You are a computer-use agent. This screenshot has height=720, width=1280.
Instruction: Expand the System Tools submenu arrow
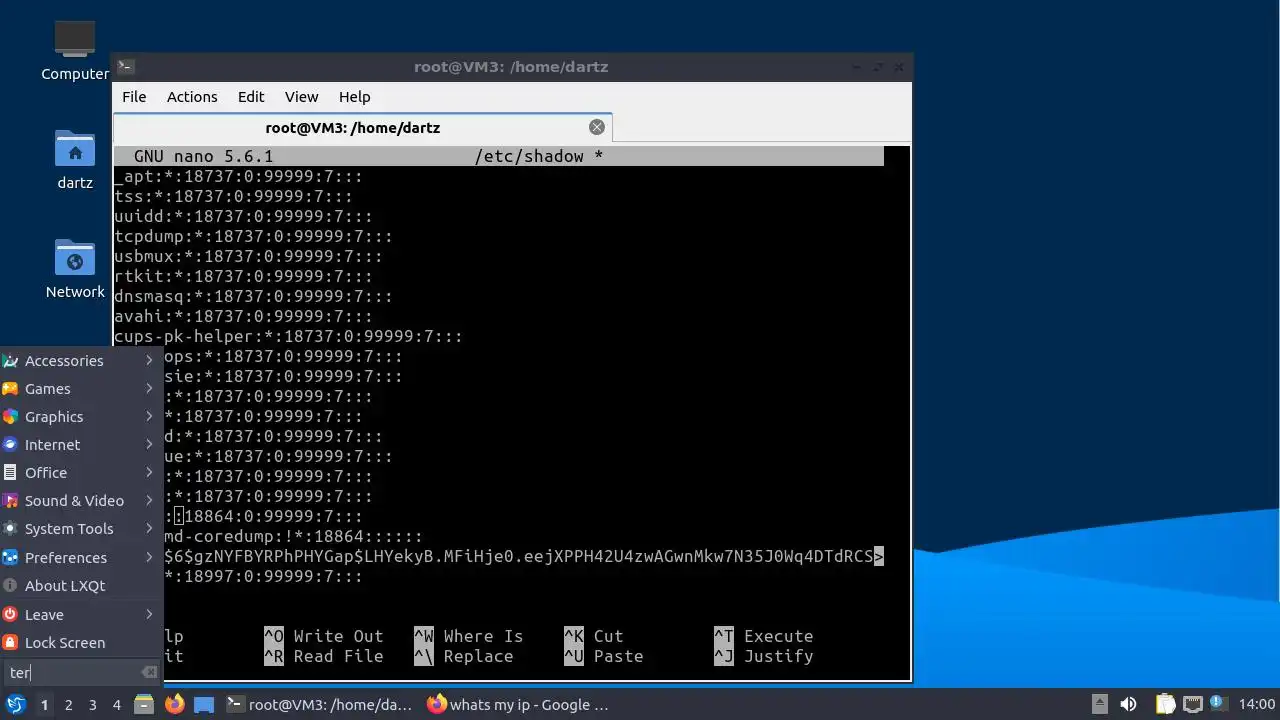click(x=149, y=529)
